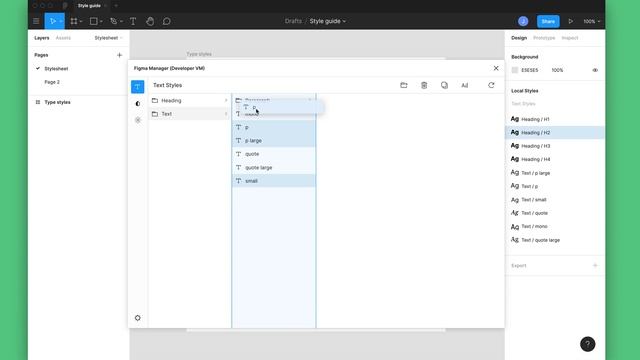Select the p large text style row

click(274, 140)
